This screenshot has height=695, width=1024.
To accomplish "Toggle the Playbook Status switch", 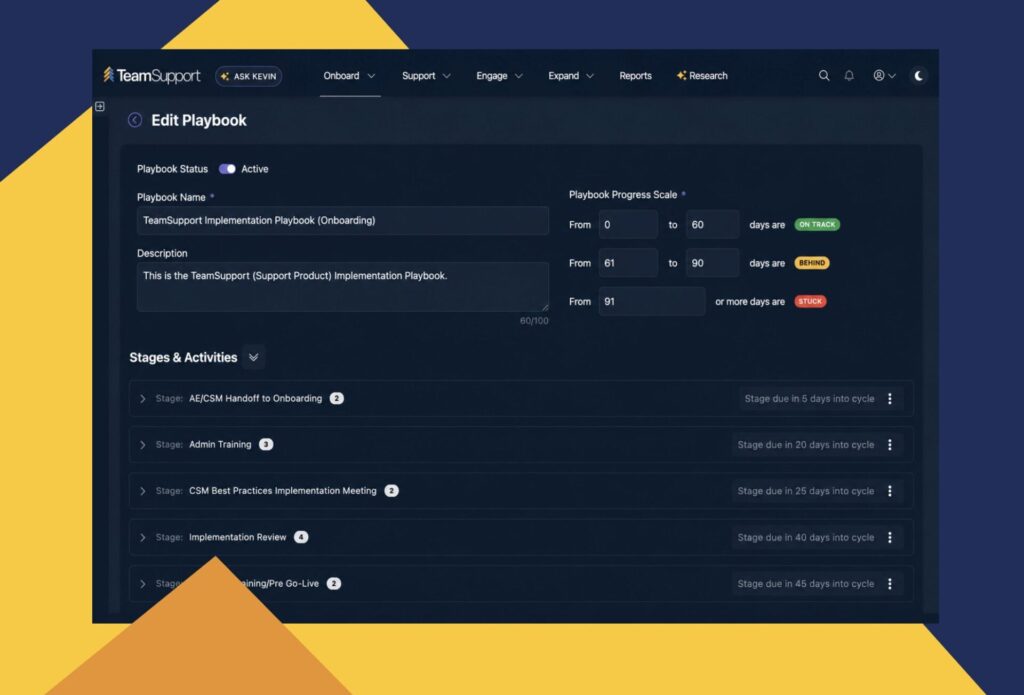I will tap(227, 169).
